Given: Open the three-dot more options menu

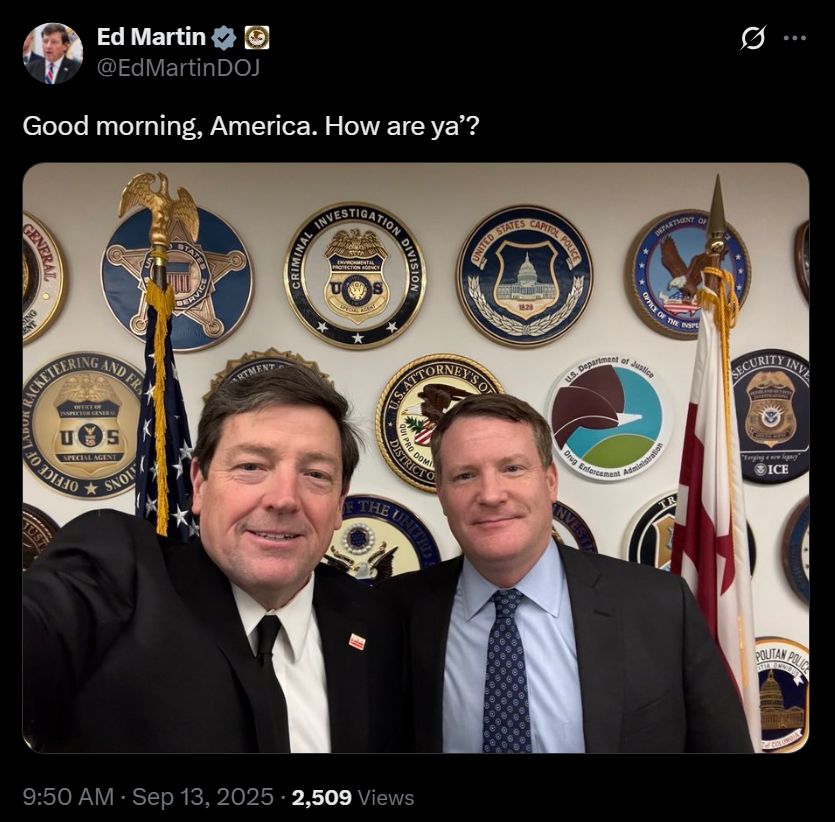Looking at the screenshot, I should coord(795,38).
